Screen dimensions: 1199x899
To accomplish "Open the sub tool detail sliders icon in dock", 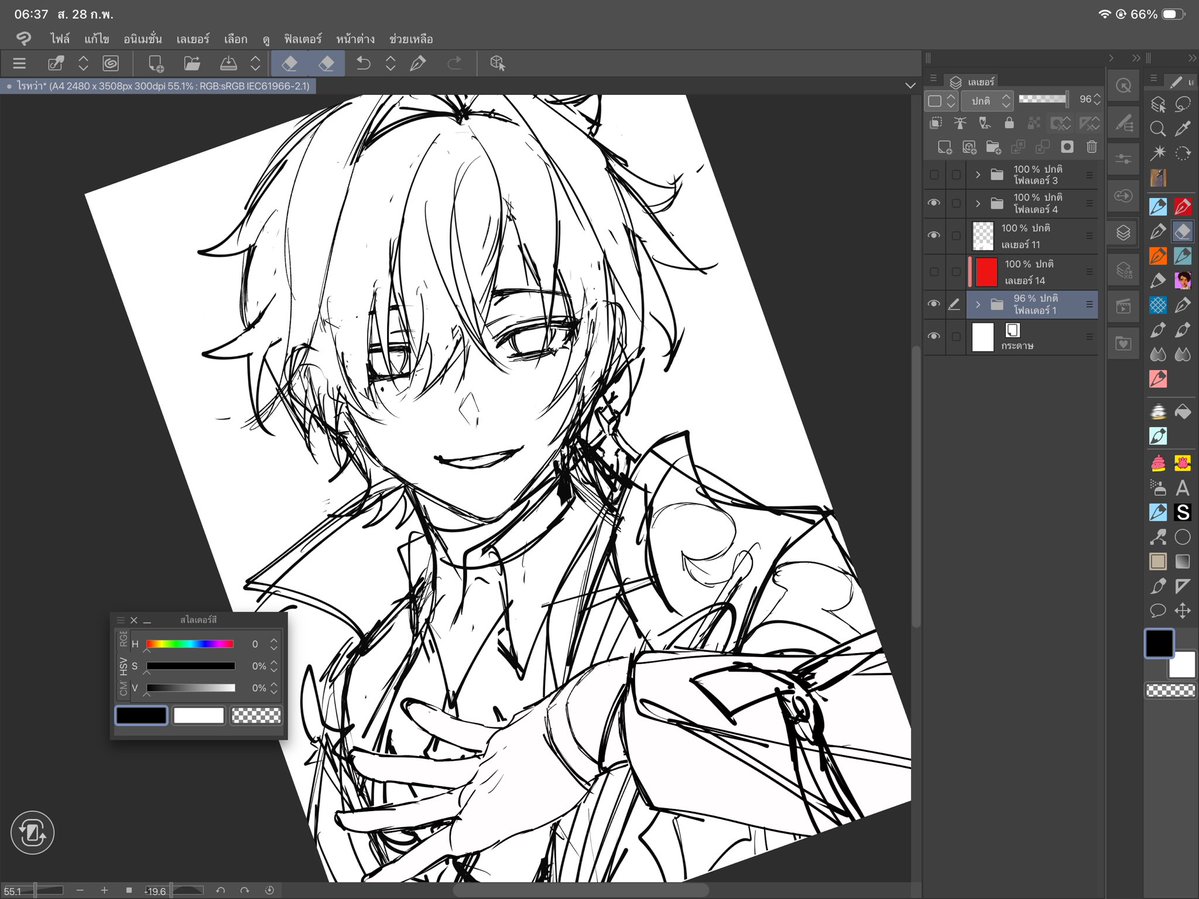I will 1123,159.
